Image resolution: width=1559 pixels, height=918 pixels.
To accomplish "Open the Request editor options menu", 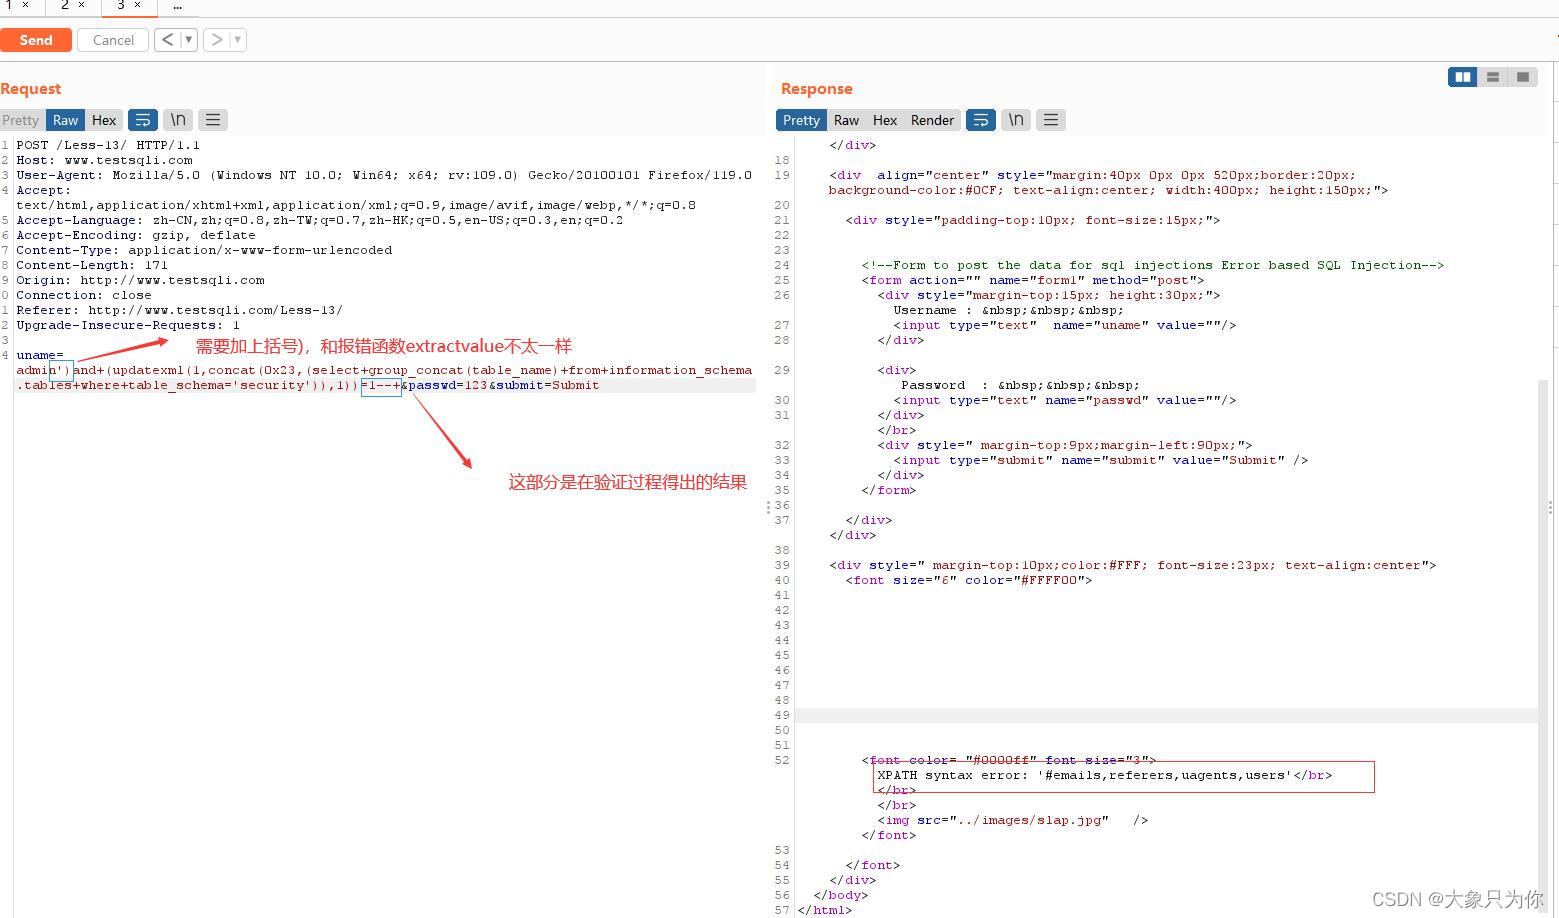I will (x=213, y=120).
